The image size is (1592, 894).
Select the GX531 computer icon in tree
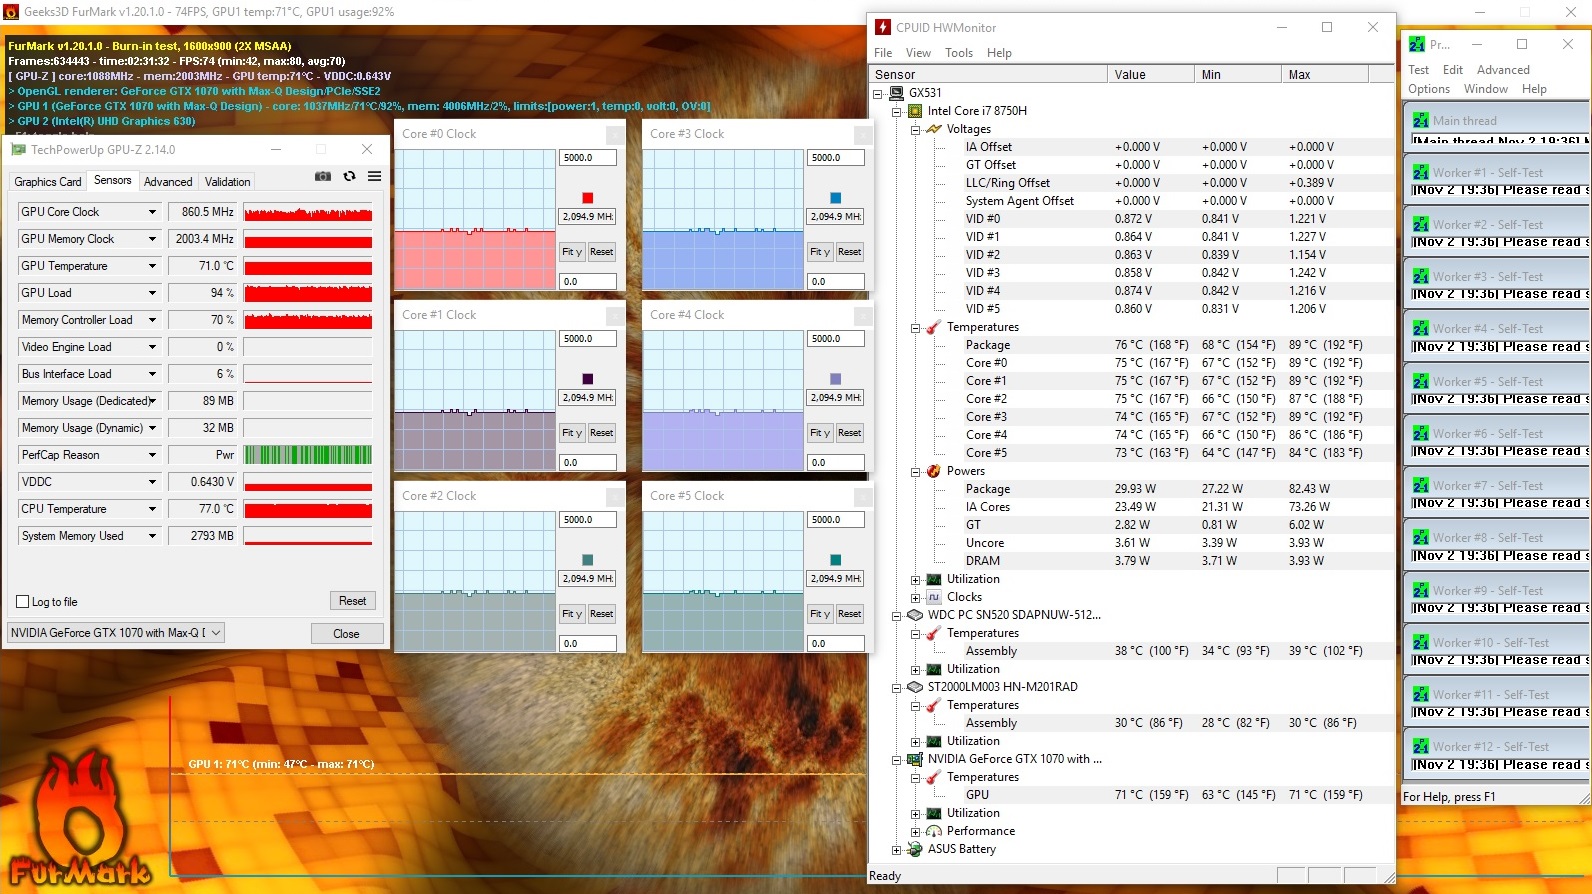[x=896, y=93]
